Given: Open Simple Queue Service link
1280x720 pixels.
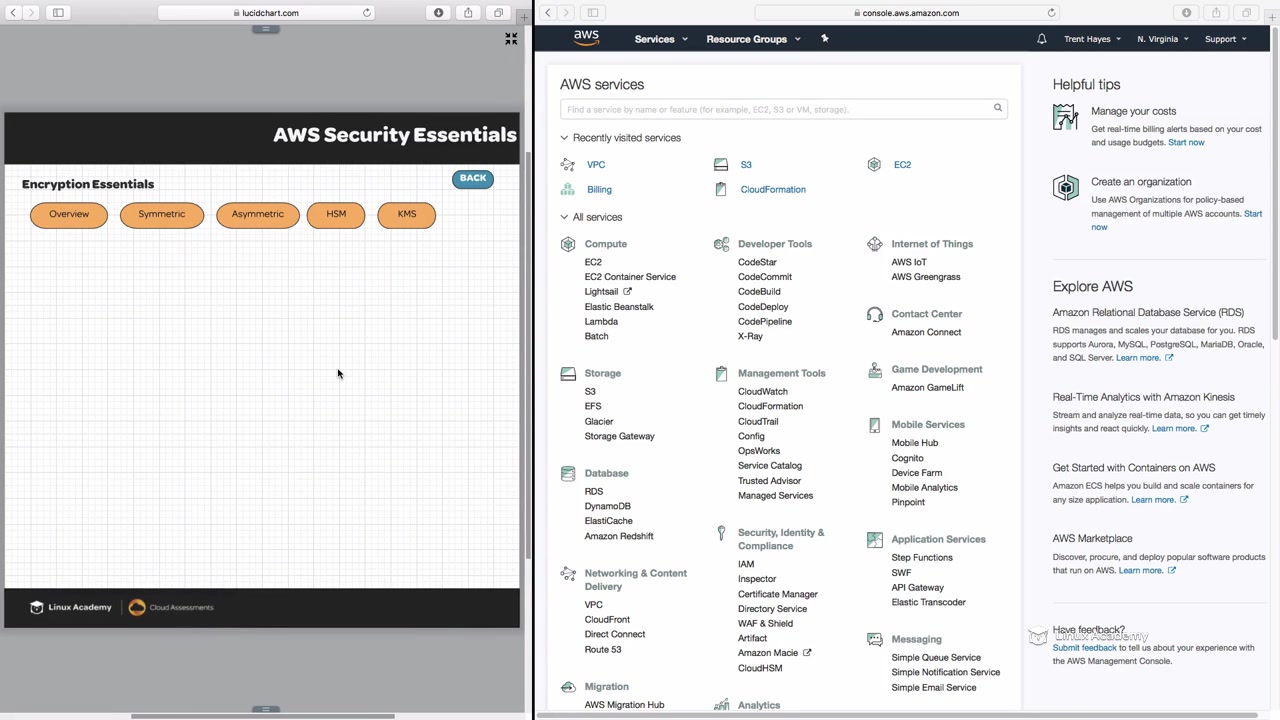Looking at the screenshot, I should tap(936, 657).
